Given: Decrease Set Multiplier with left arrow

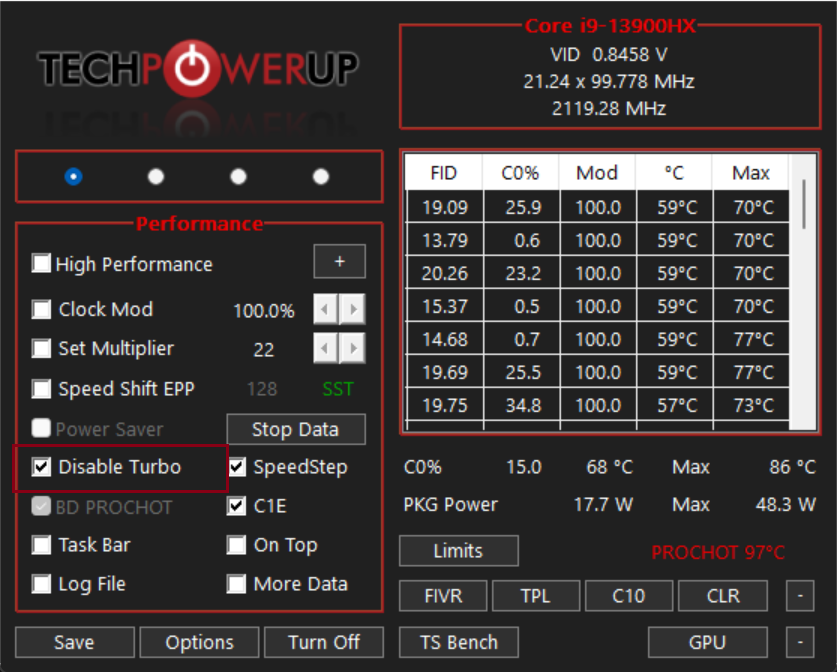Looking at the screenshot, I should click(325, 349).
